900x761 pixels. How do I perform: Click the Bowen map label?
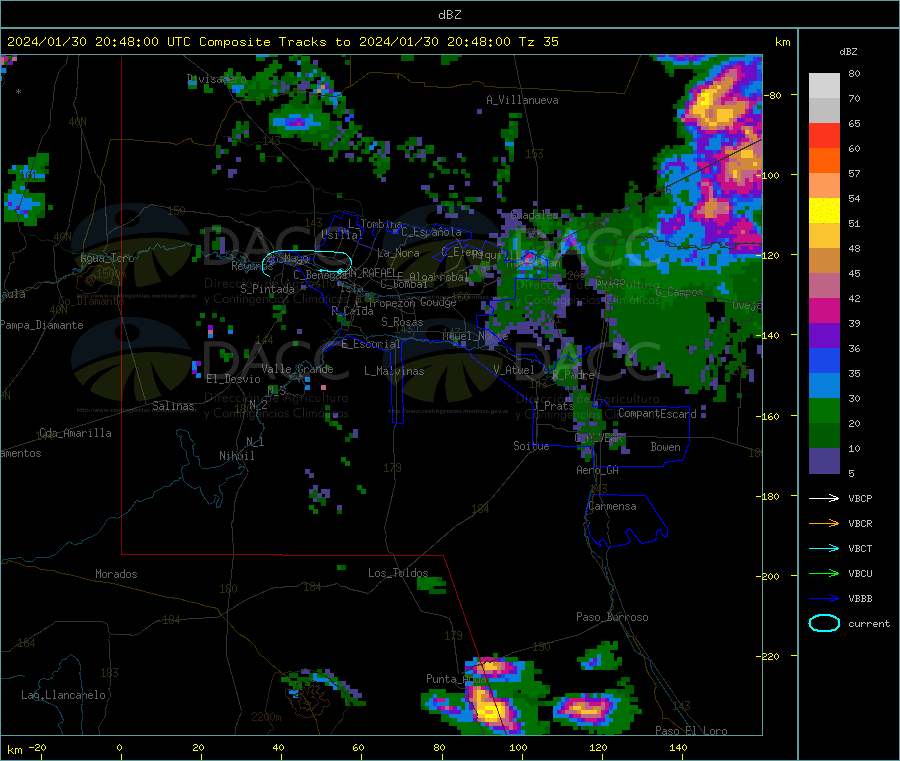tap(665, 447)
